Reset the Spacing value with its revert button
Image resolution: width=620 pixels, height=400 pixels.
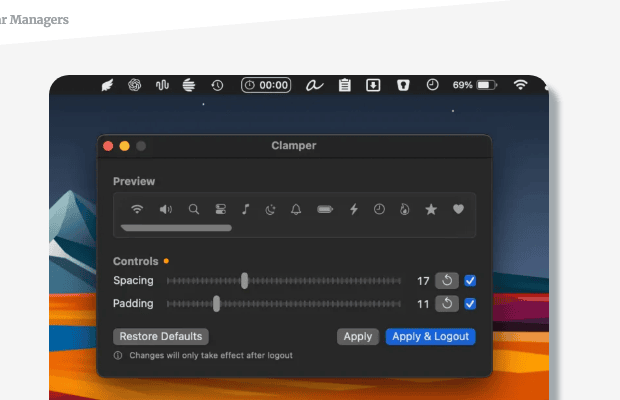447,281
